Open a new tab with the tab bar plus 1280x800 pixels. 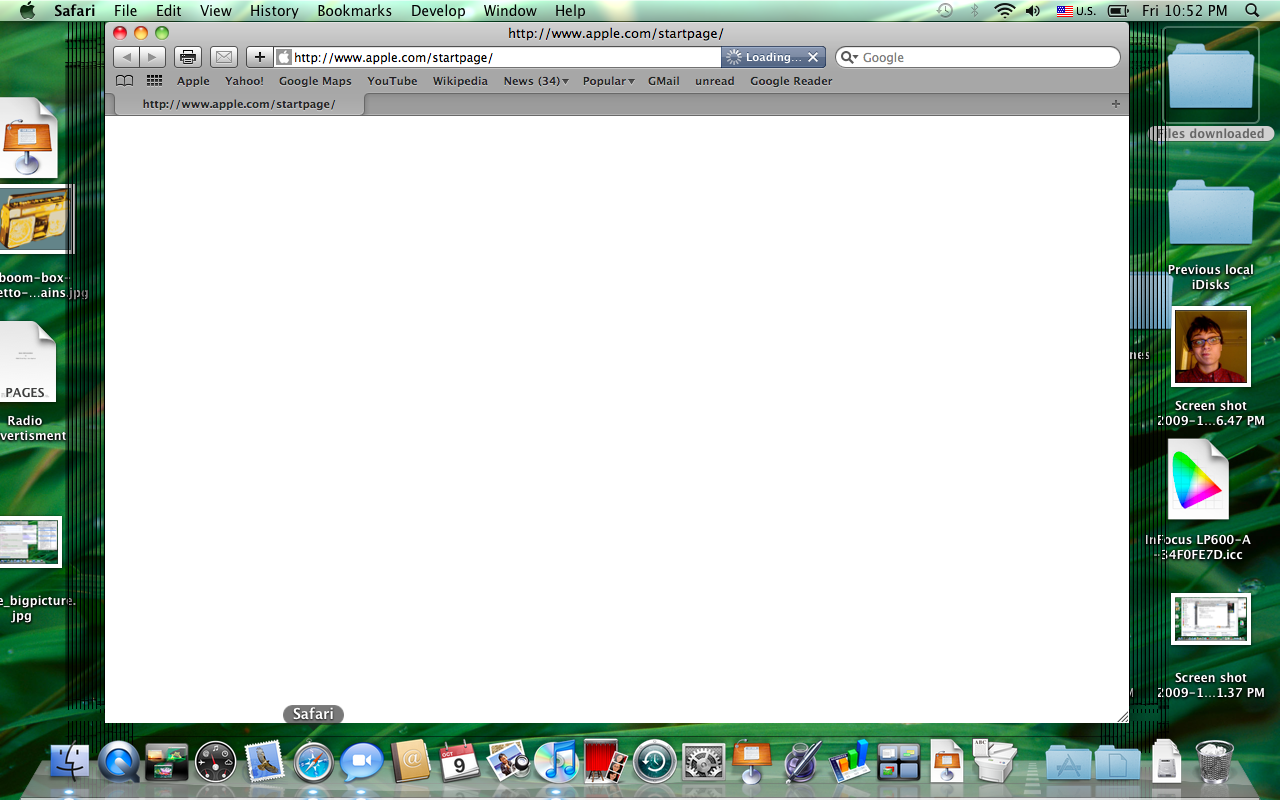click(x=1116, y=104)
